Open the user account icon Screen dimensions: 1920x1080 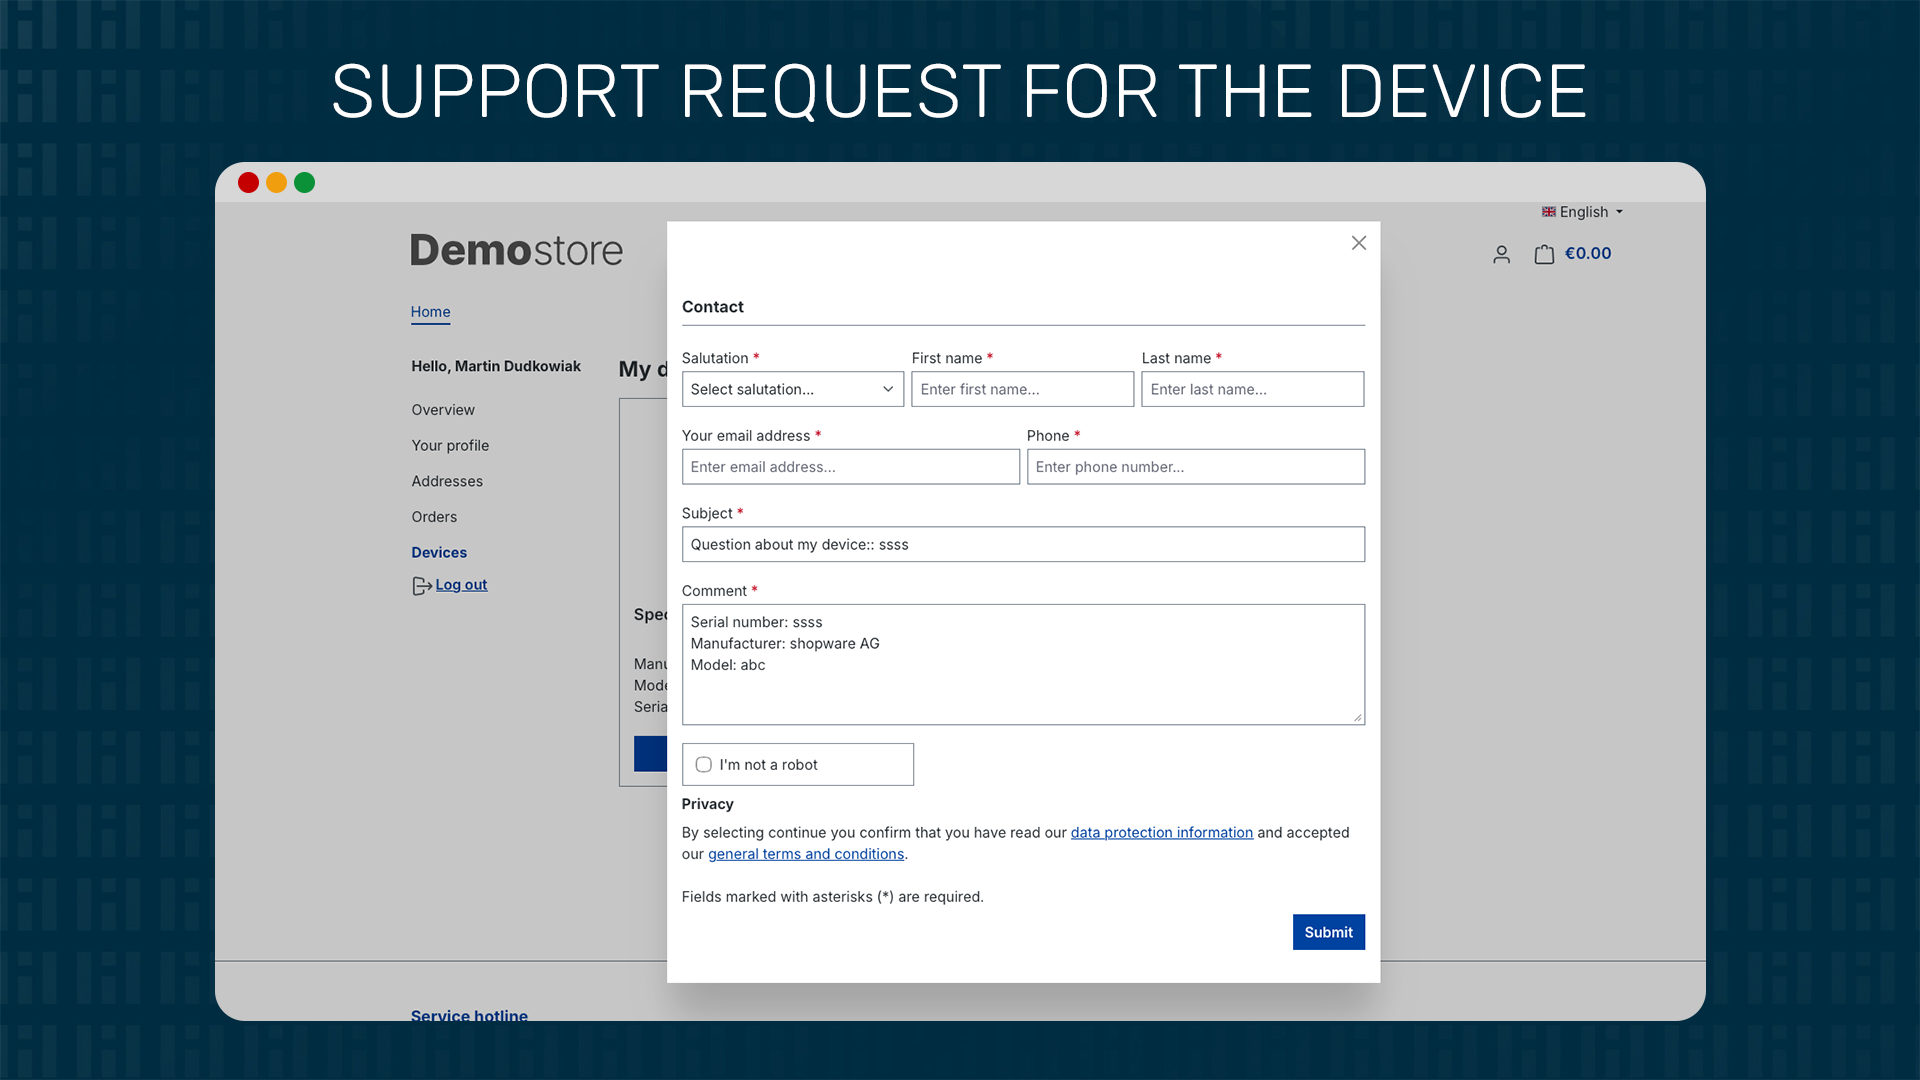[x=1501, y=255]
